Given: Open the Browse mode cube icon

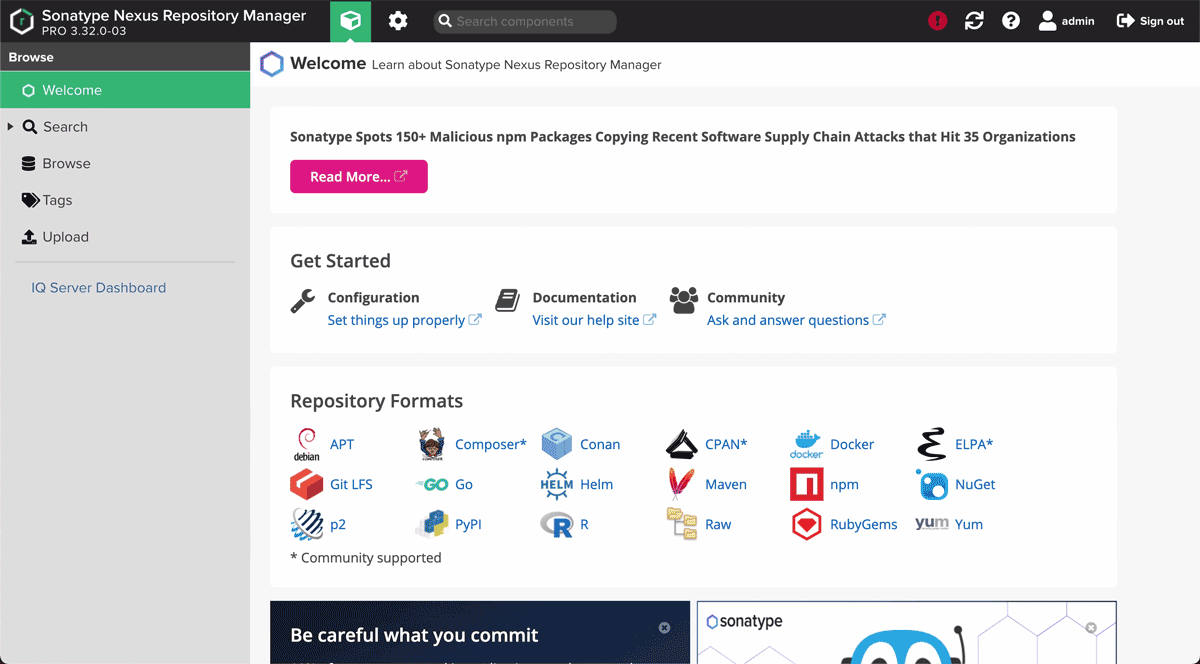Looking at the screenshot, I should pos(350,21).
